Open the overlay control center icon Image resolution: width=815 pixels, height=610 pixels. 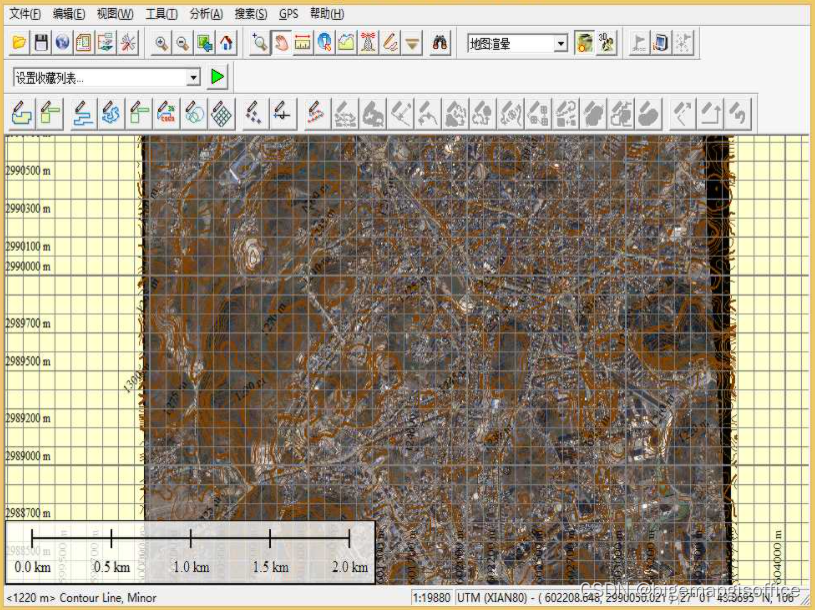[106, 43]
